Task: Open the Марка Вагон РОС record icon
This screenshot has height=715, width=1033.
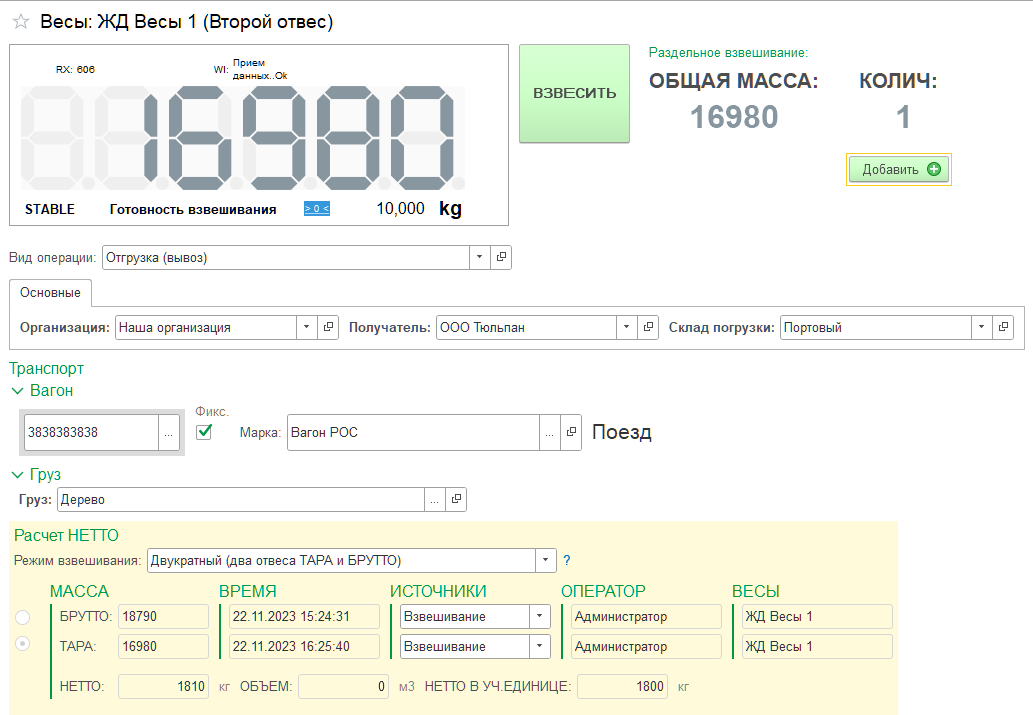Action: click(571, 432)
